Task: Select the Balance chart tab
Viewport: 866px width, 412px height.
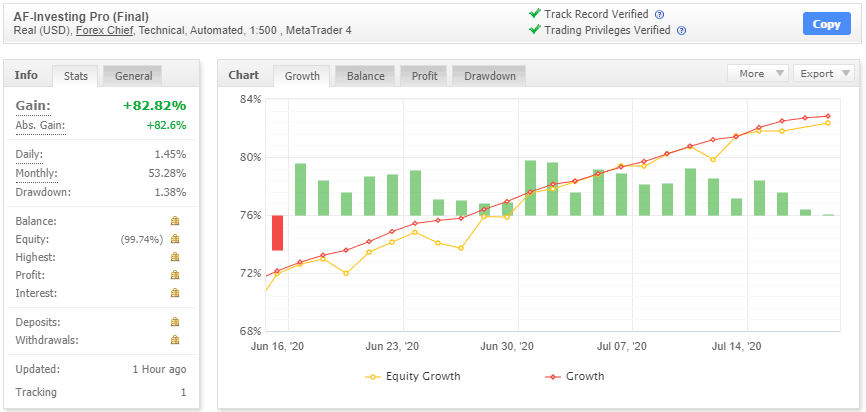Action: click(365, 76)
